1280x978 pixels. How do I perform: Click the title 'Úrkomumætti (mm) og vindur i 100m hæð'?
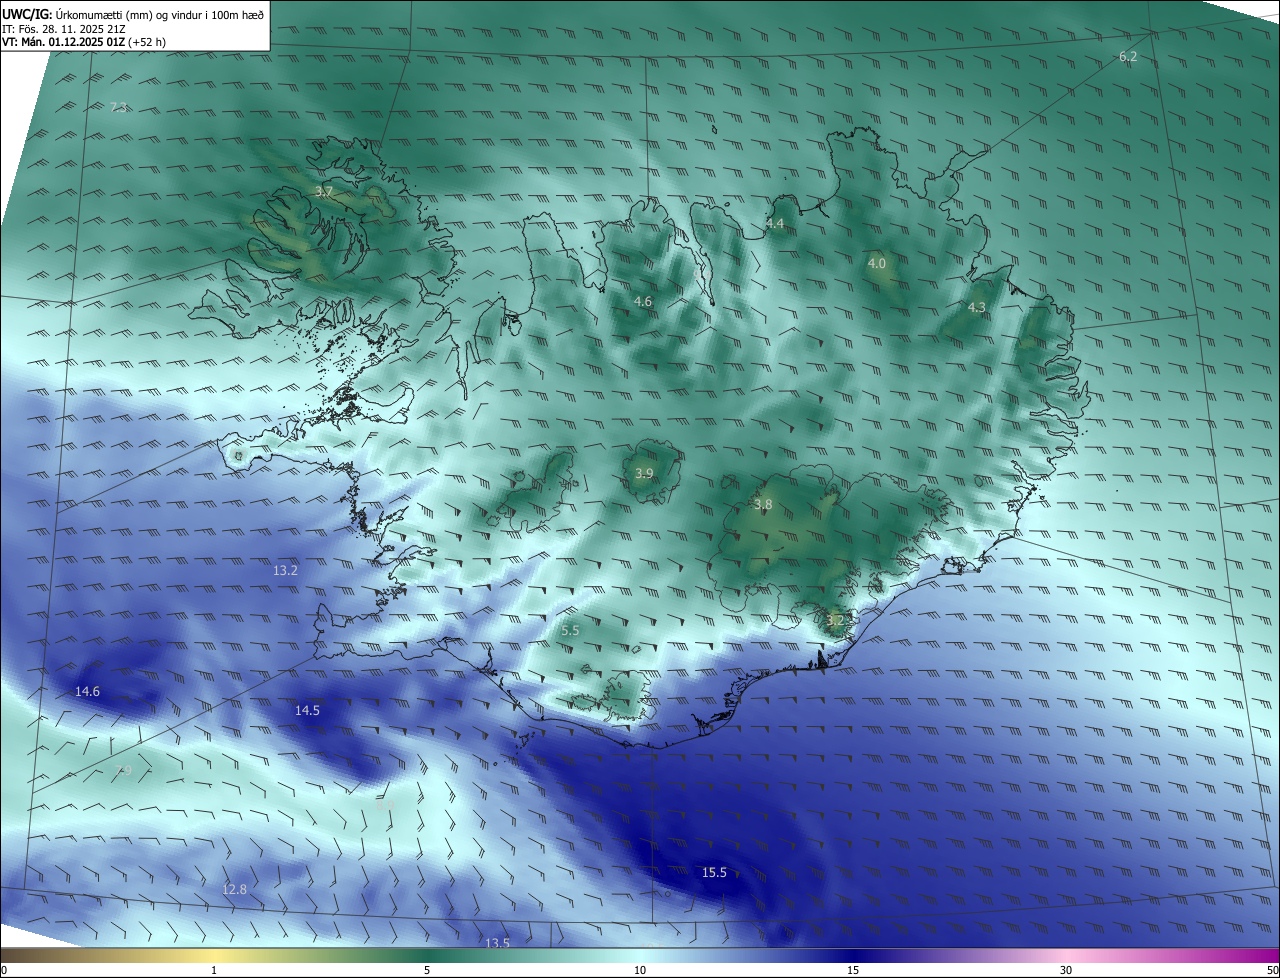[160, 13]
